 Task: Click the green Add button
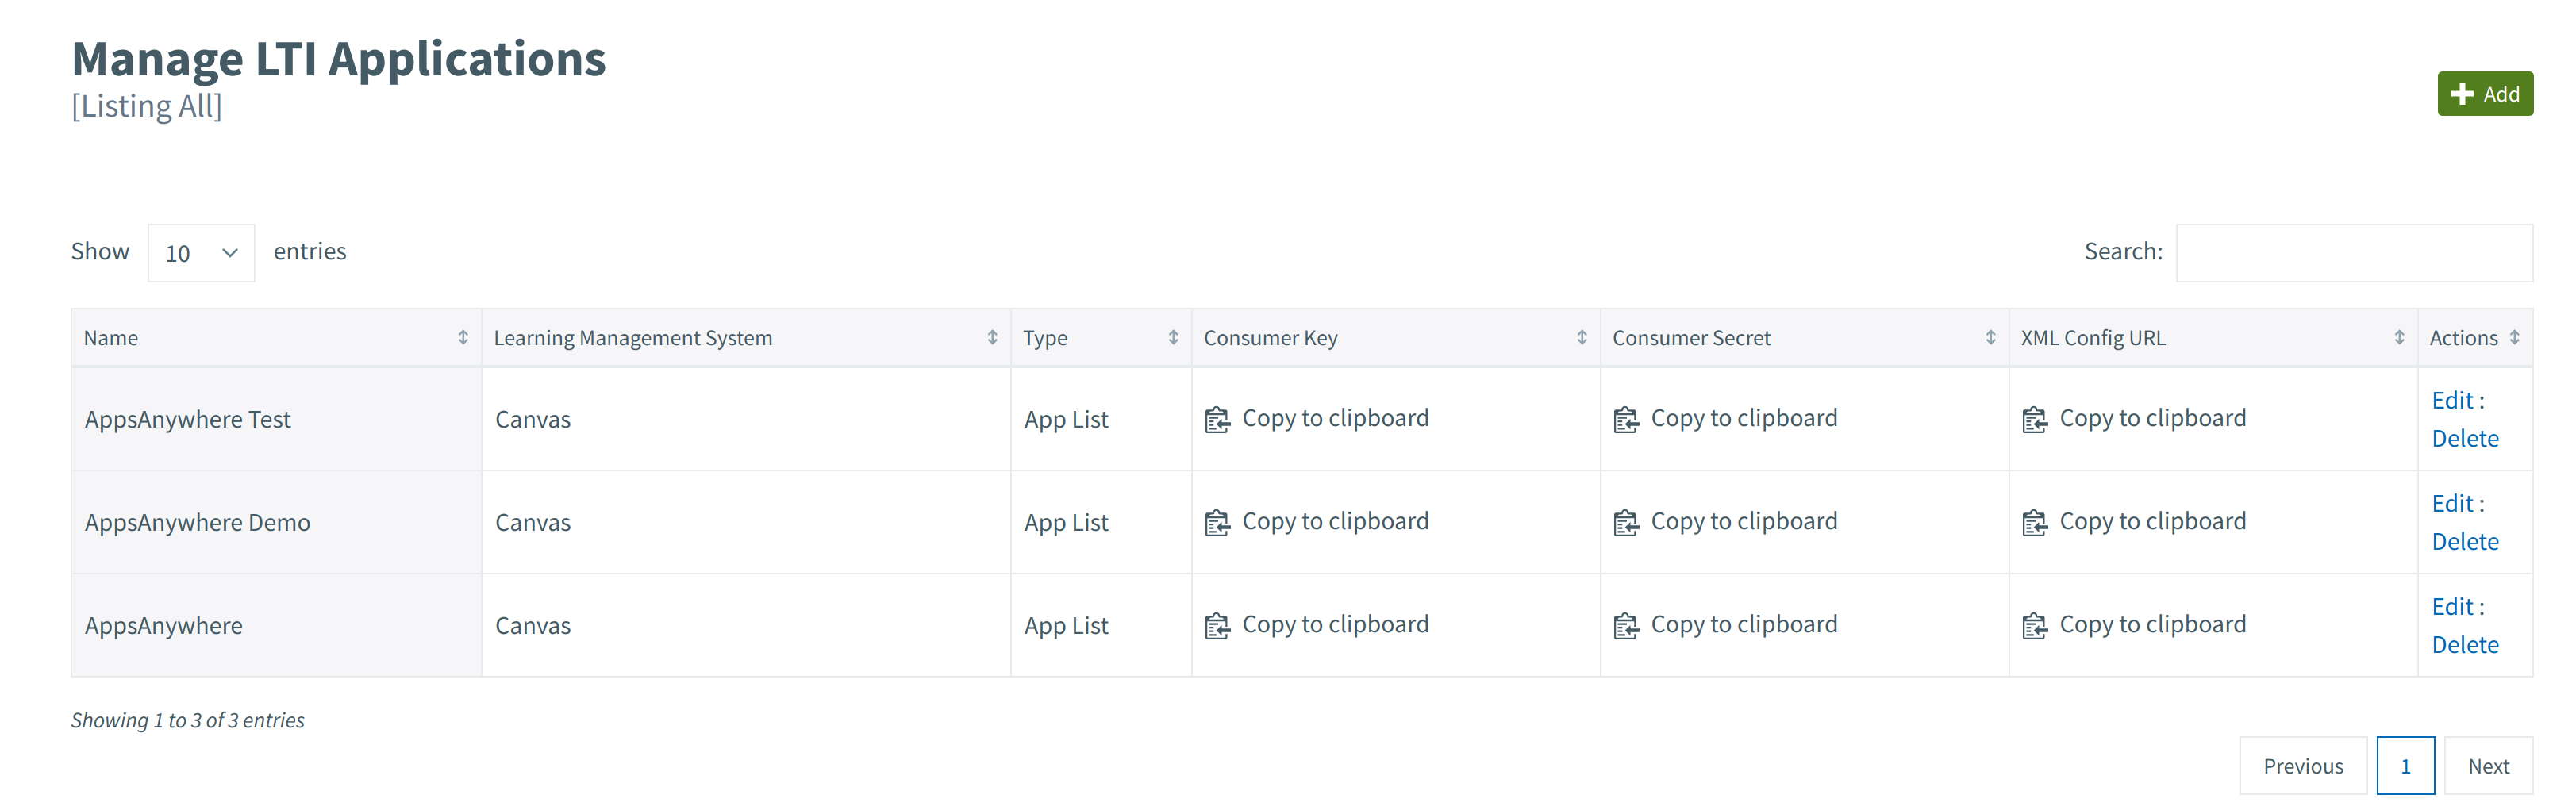tap(2484, 94)
